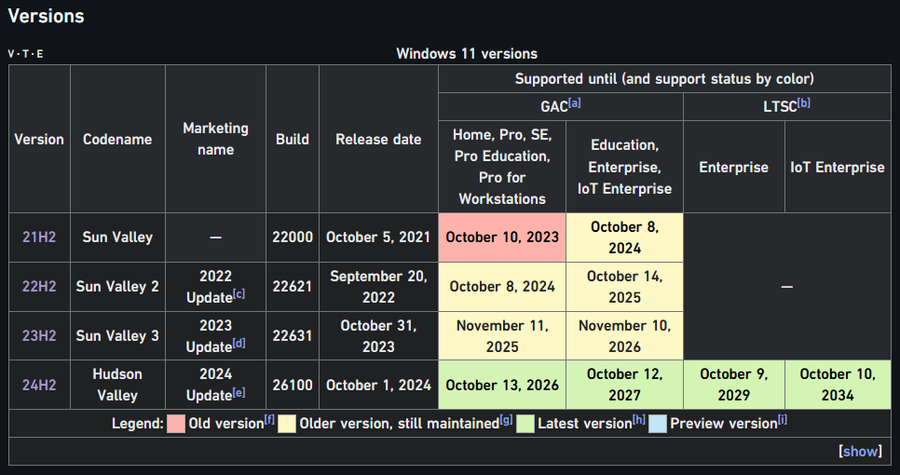Select the Sun Valley 3 codename cell
The height and width of the screenshot is (475, 900).
pos(118,336)
